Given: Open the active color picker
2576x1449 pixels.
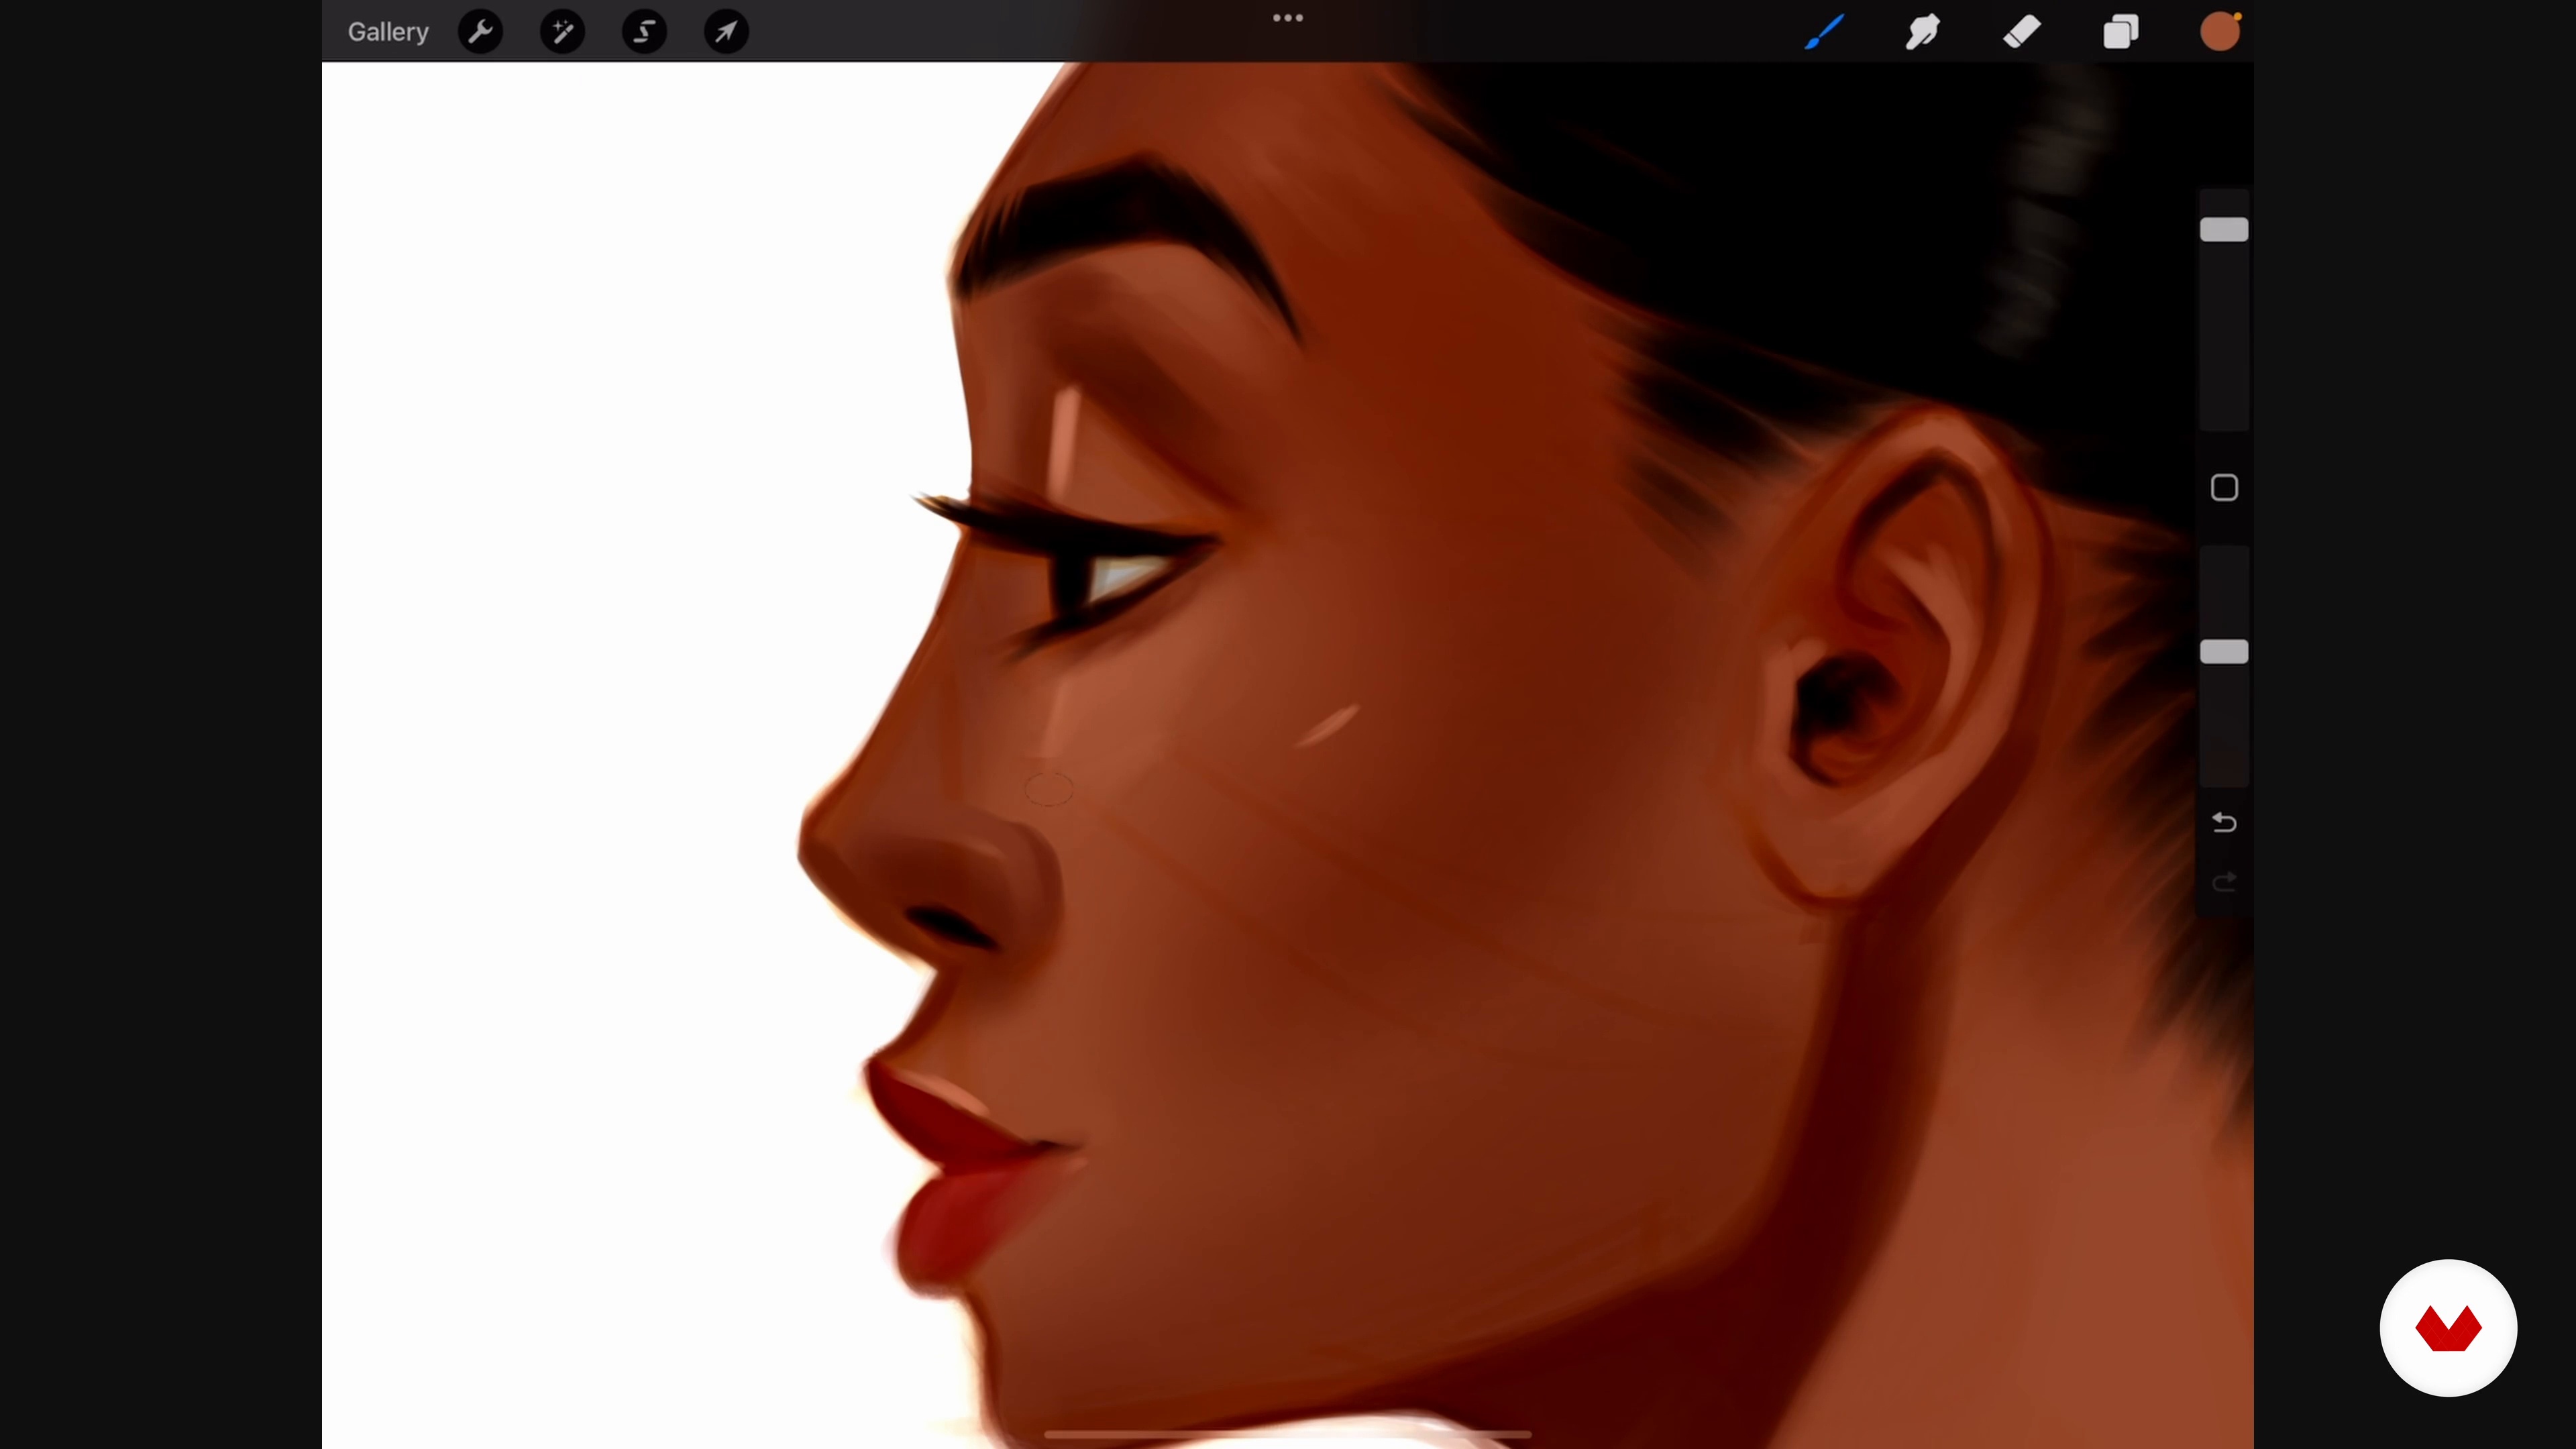Looking at the screenshot, I should (x=2220, y=32).
